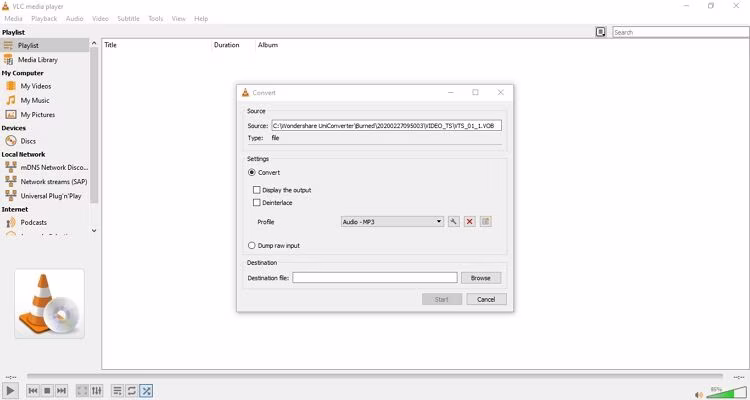The width and height of the screenshot is (750, 400).
Task: Open the Profile dropdown Audio - MP3
Action: click(x=392, y=222)
